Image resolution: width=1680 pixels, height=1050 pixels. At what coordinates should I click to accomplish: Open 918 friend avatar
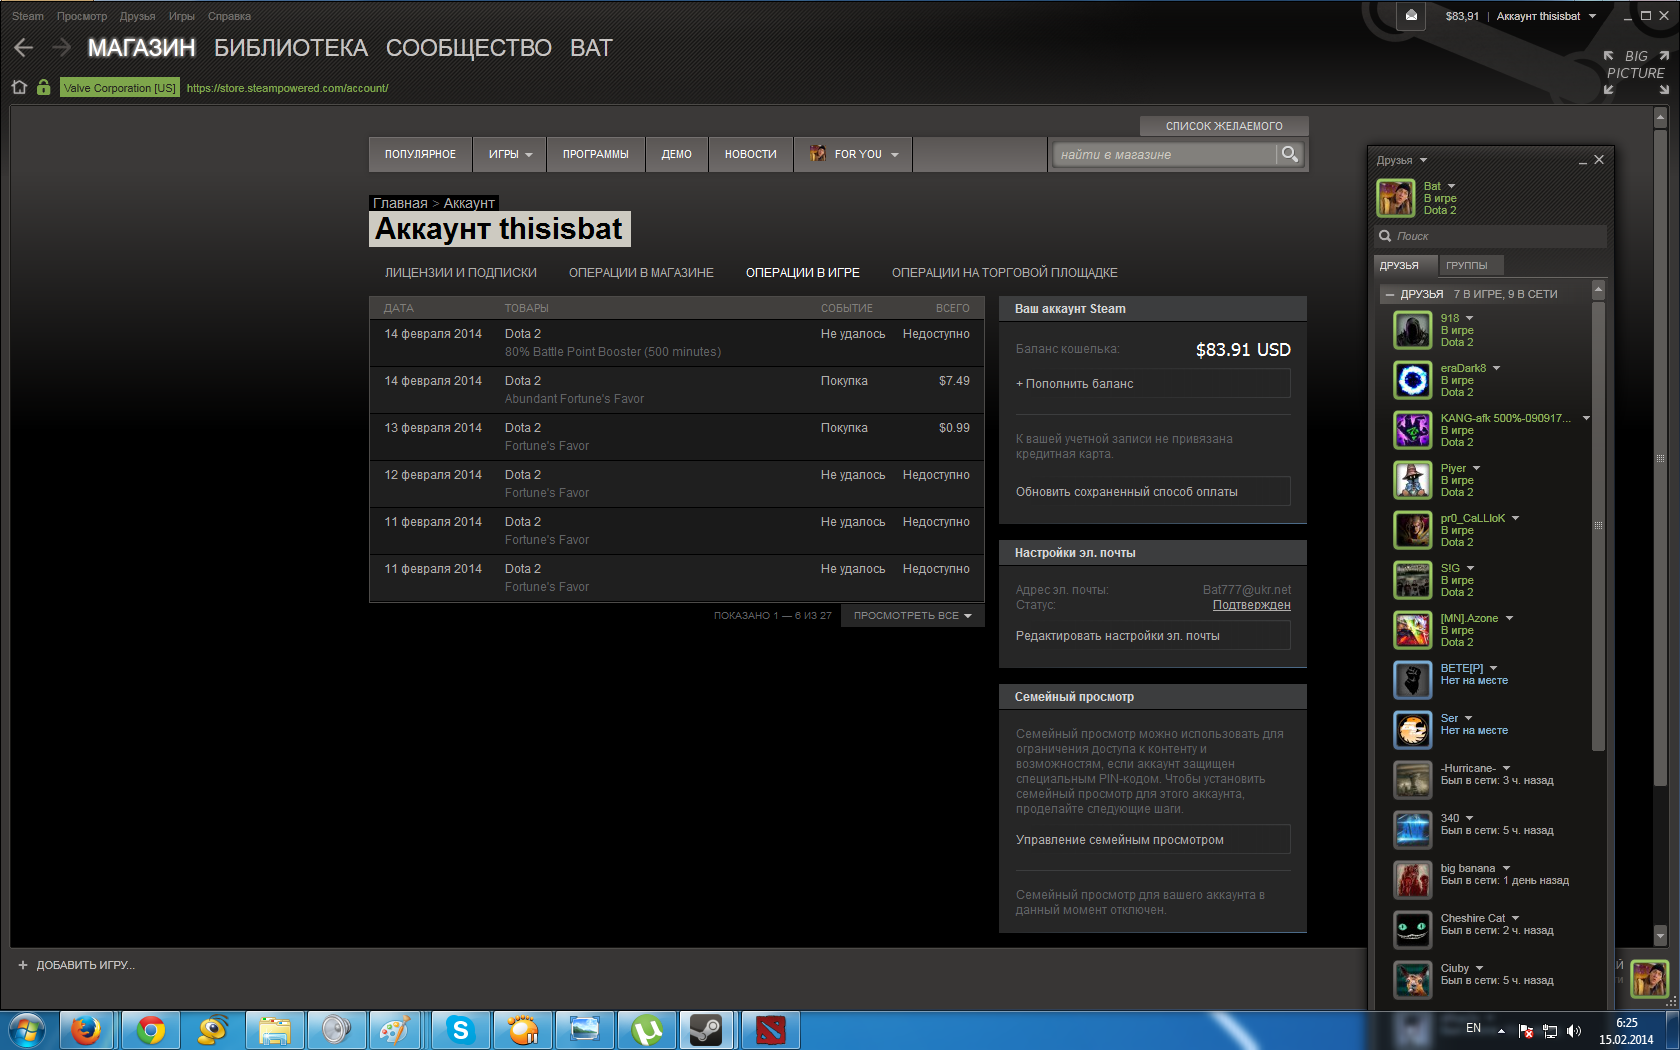(1413, 330)
